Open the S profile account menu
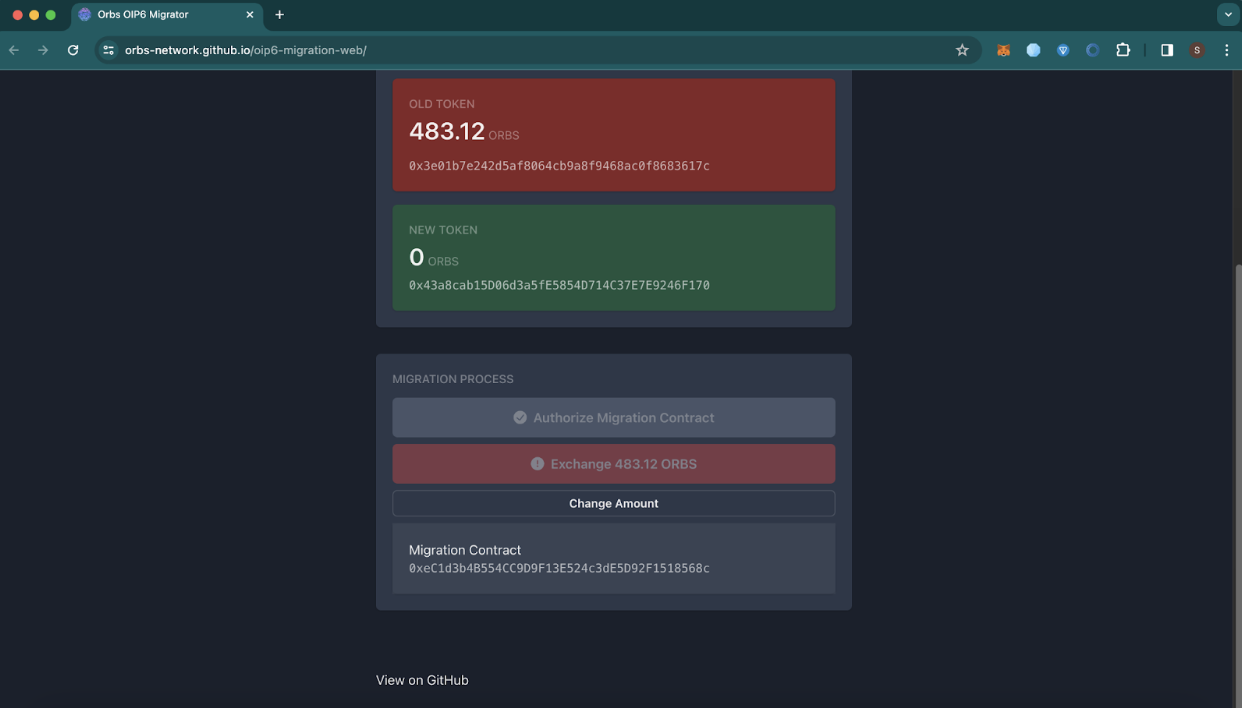The height and width of the screenshot is (708, 1242). [1196, 50]
